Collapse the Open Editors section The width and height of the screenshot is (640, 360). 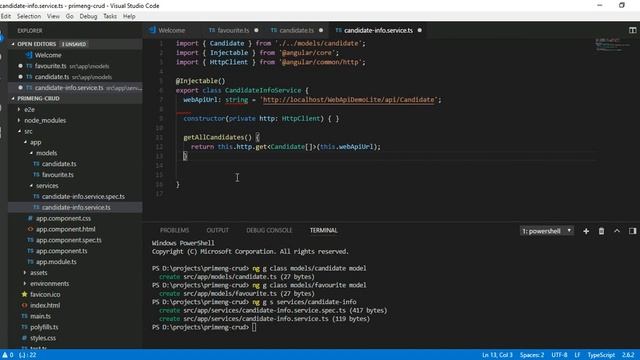tap(13, 44)
